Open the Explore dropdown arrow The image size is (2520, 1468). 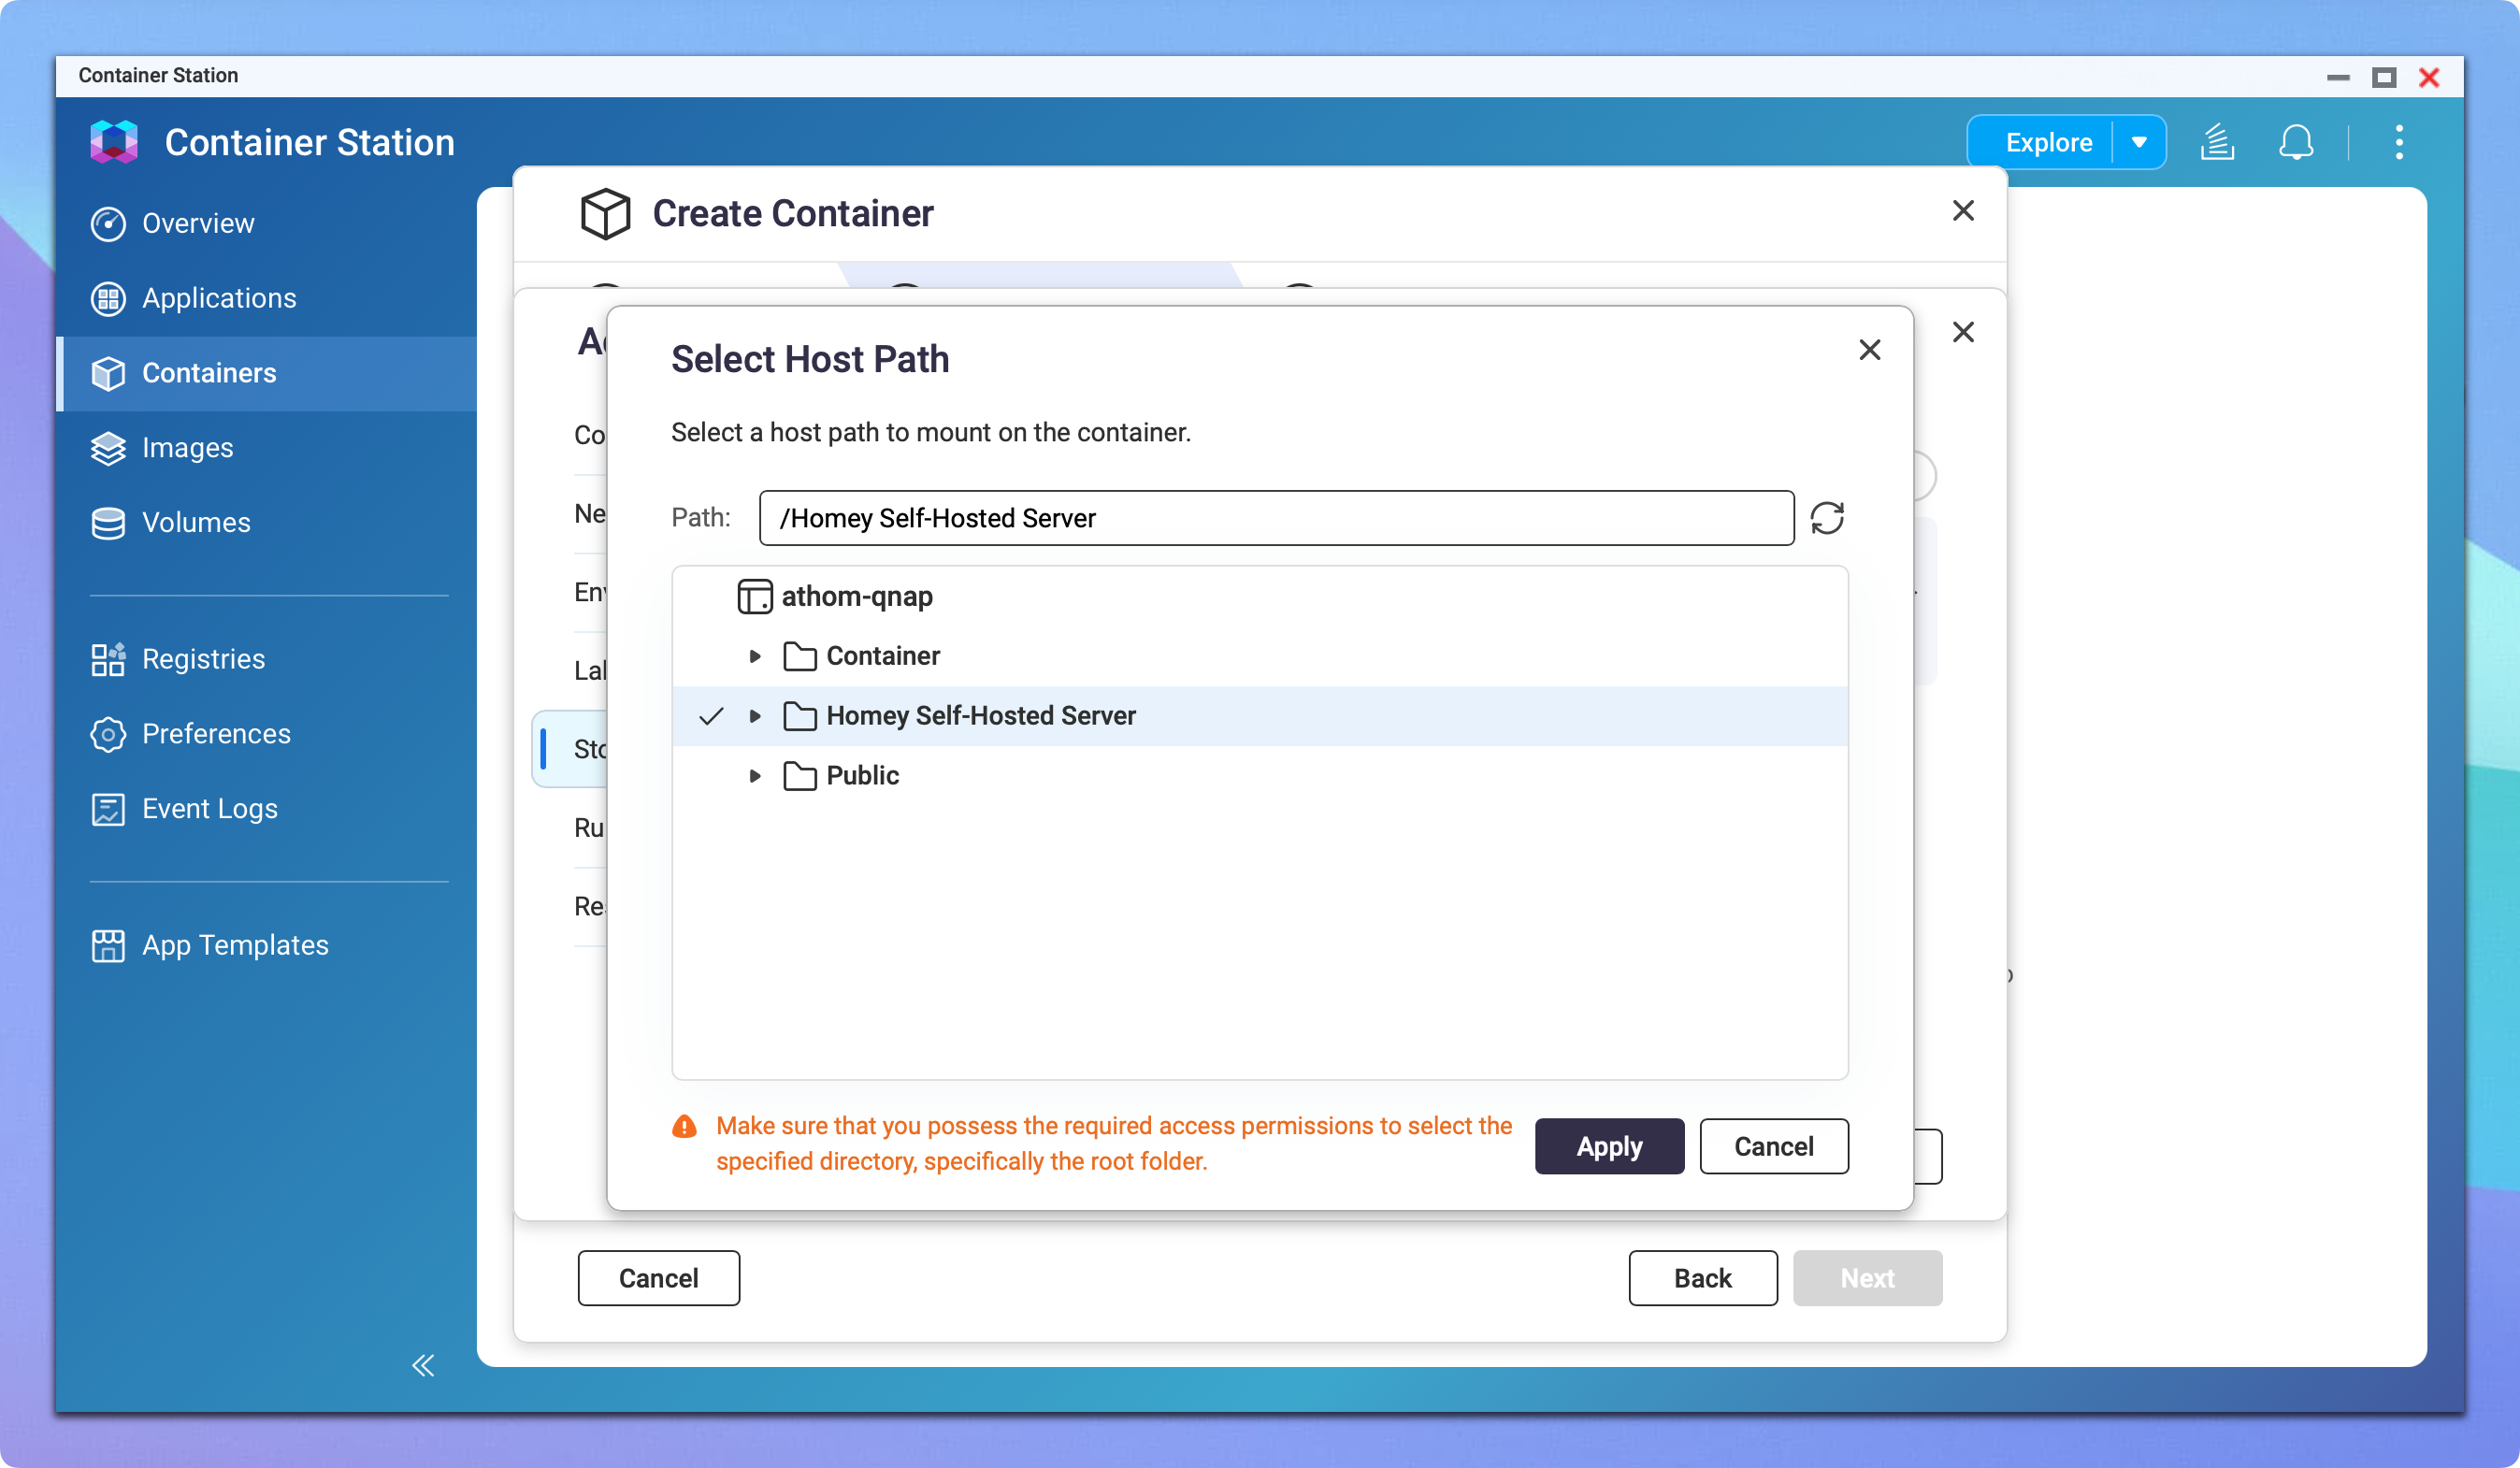(x=2139, y=142)
